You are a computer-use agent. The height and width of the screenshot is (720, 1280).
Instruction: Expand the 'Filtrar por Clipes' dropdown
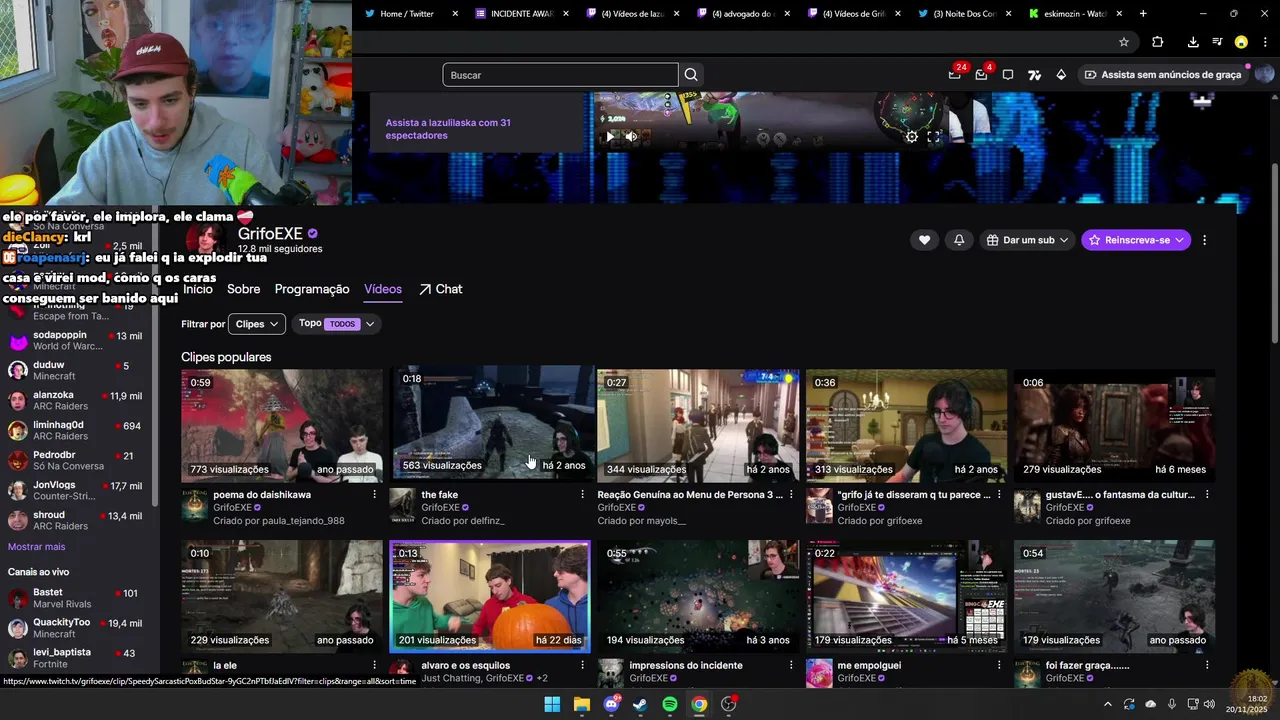point(257,324)
